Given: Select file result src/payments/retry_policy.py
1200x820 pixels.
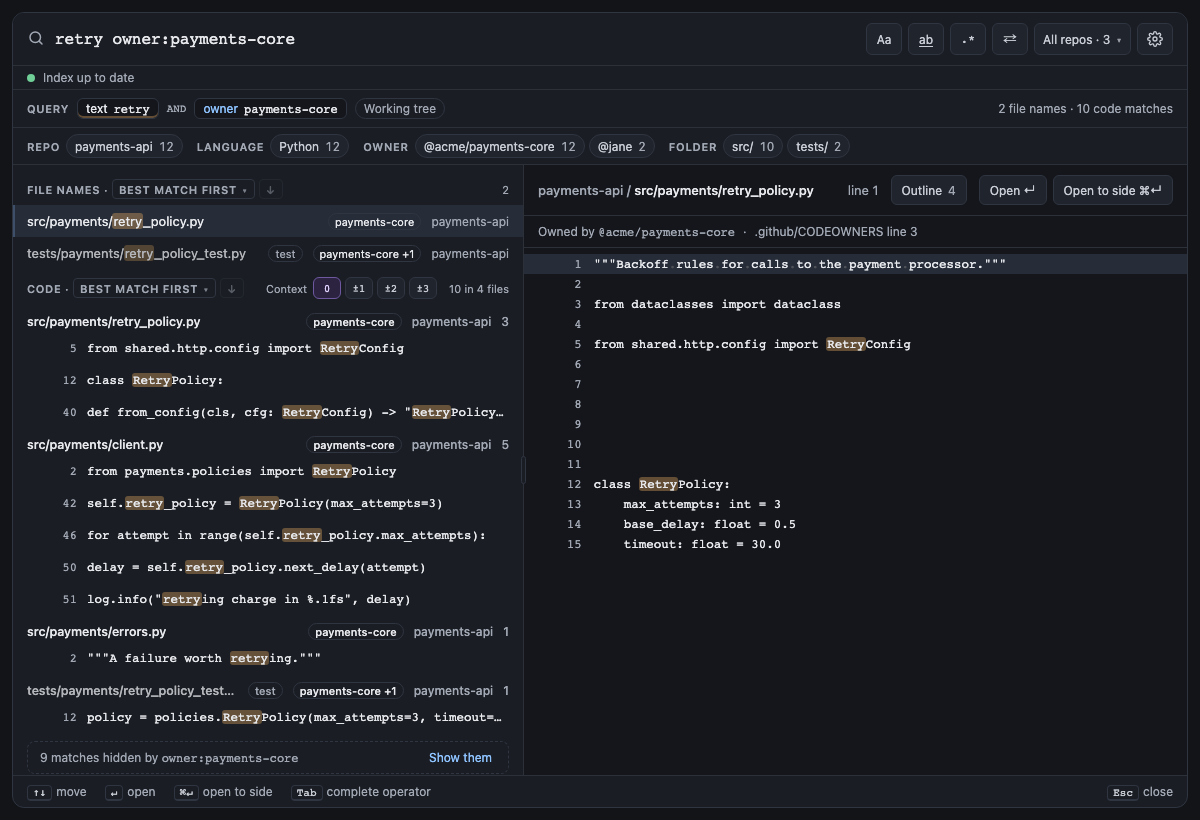Looking at the screenshot, I should pyautogui.click(x=268, y=222).
